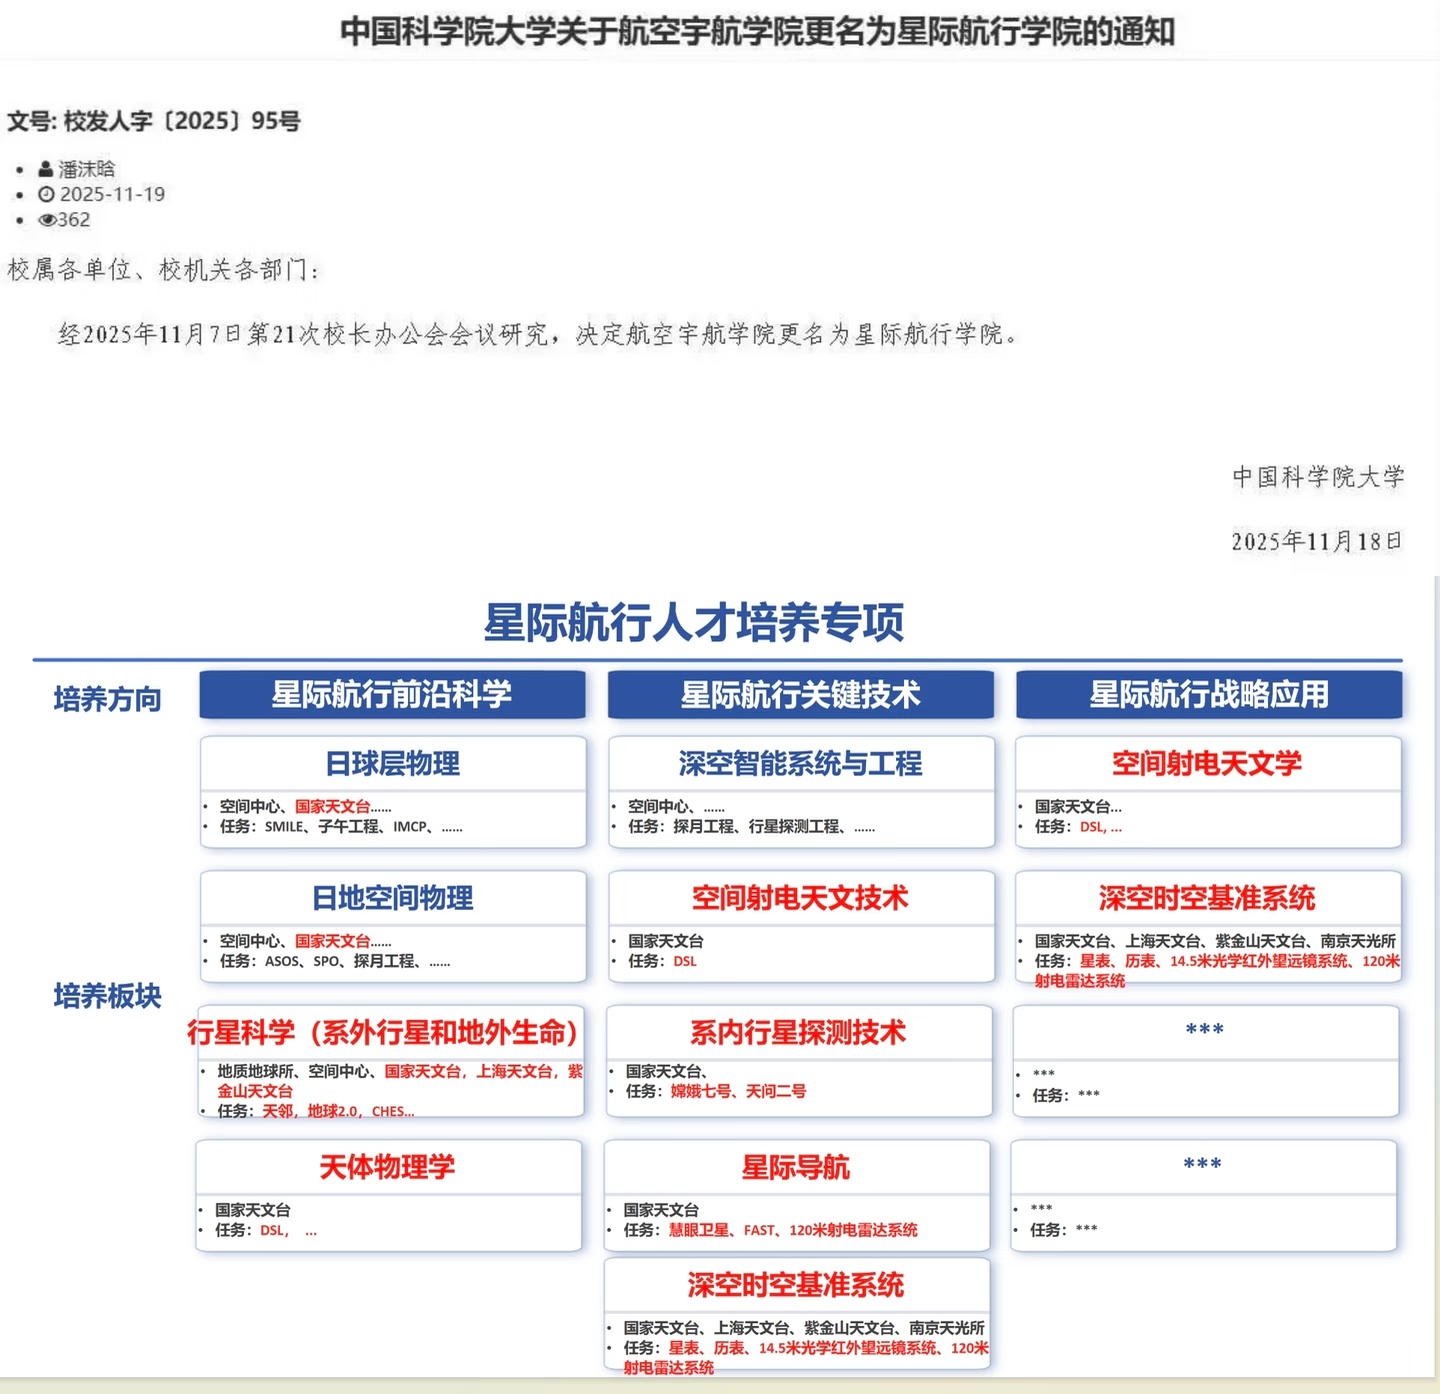Expand the first *** placeholder card
The width and height of the screenshot is (1440, 1394).
click(1203, 1030)
